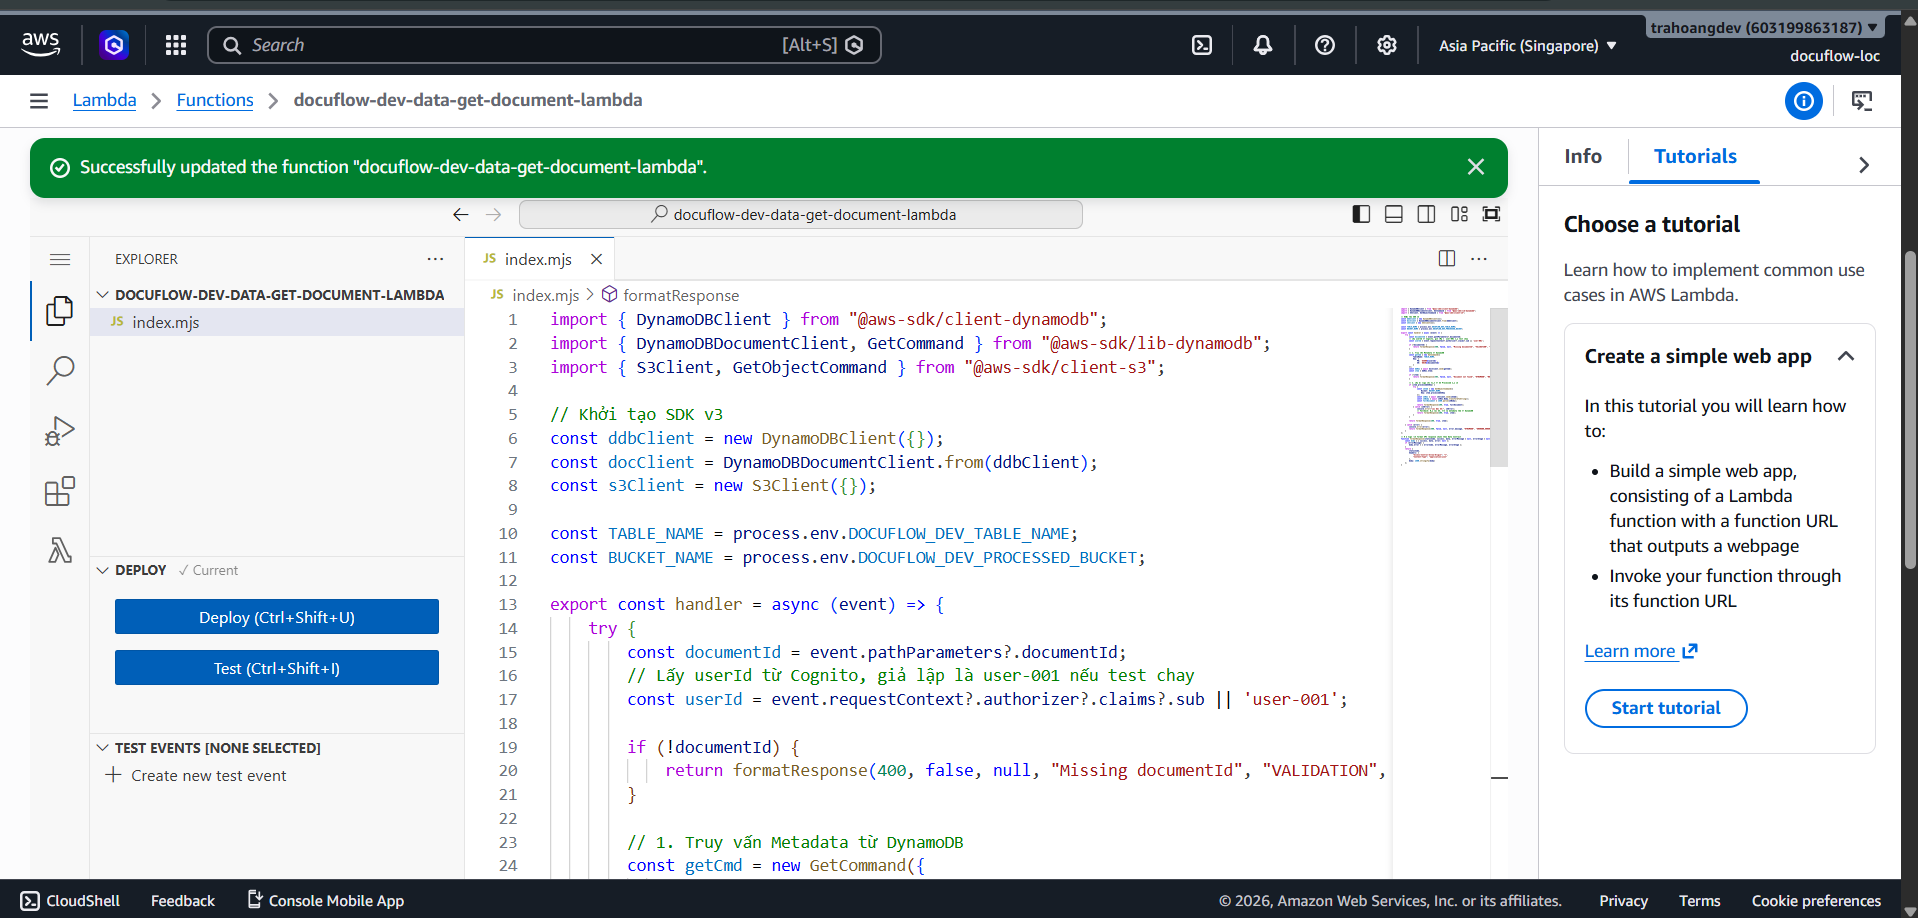1918x918 pixels.
Task: Open editor more actions menu
Action: point(1479,259)
